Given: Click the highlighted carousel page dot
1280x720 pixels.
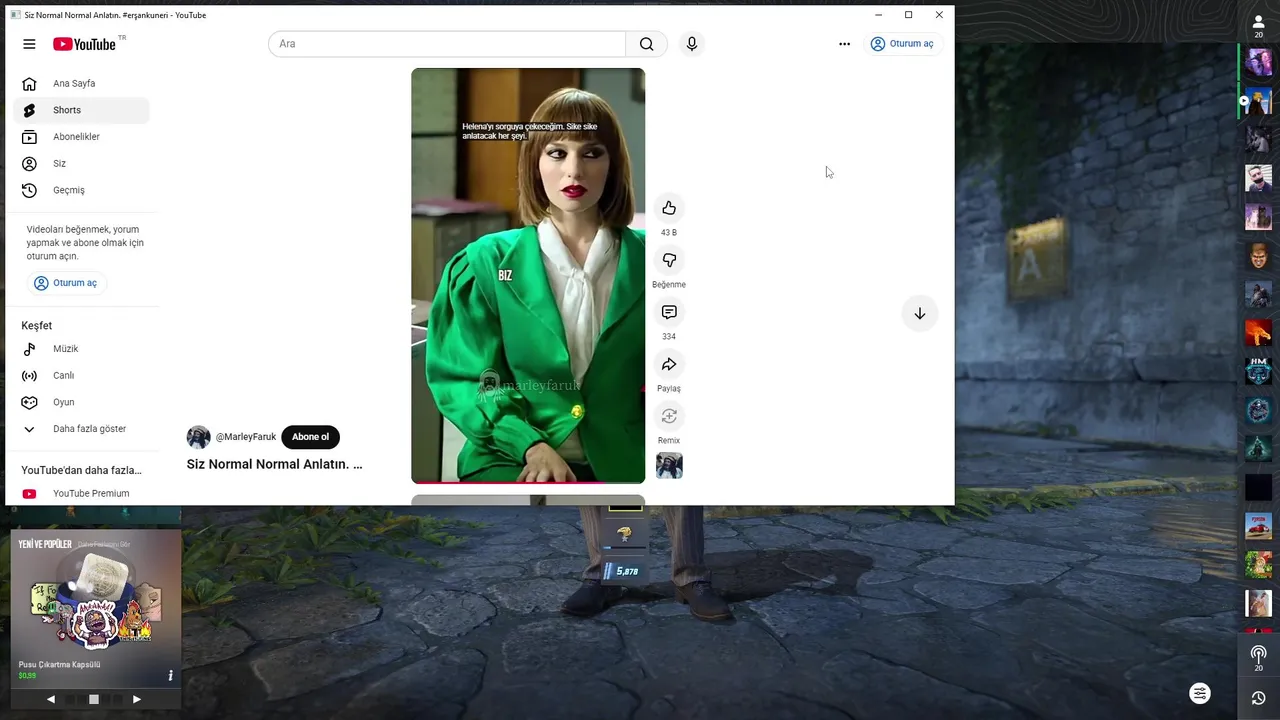Looking at the screenshot, I should pos(94,699).
